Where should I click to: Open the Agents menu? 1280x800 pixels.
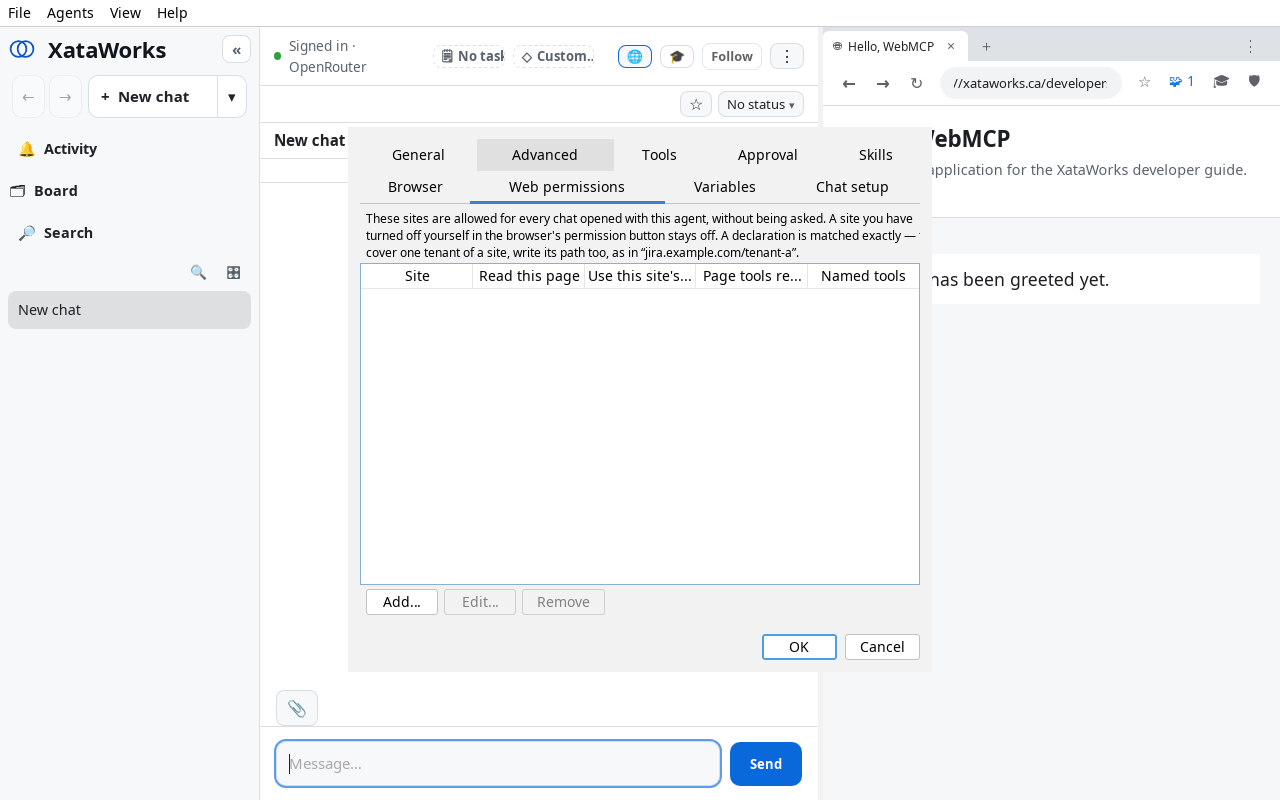click(70, 13)
